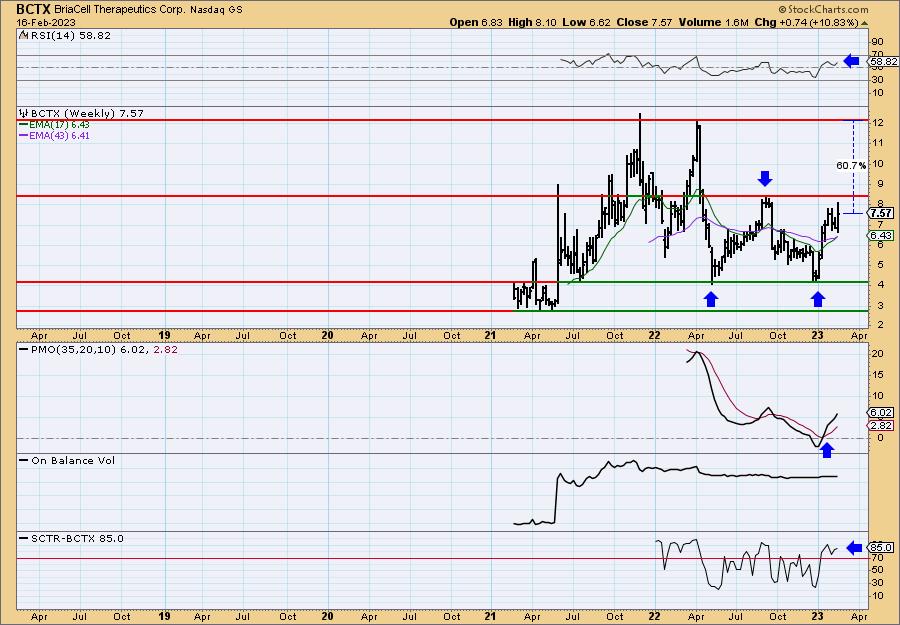Viewport: 900px width, 625px height.
Task: Click the BCTX ticker symbol in the header
Action: point(34,9)
